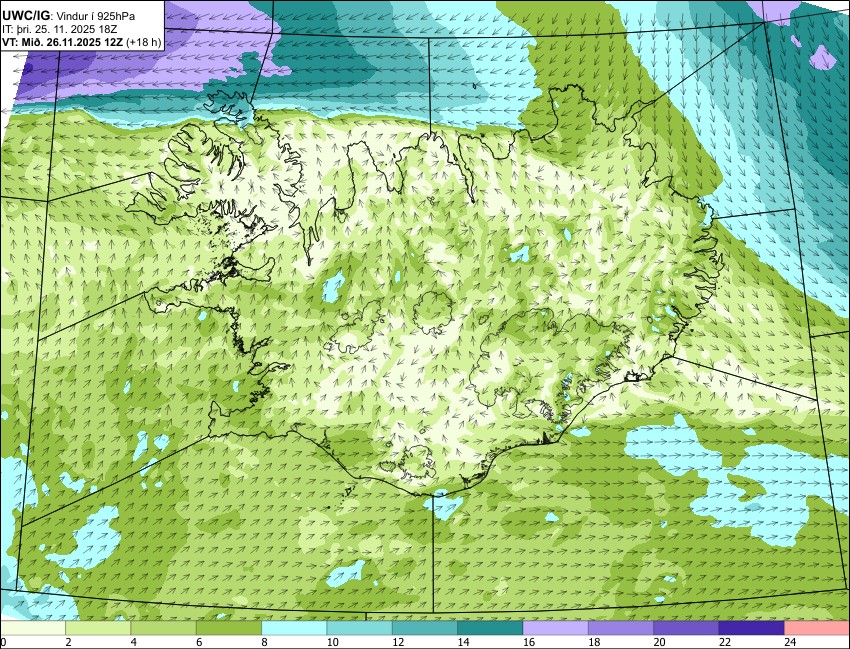Click the legend value 10
Image resolution: width=850 pixels, height=649 pixels.
332,642
